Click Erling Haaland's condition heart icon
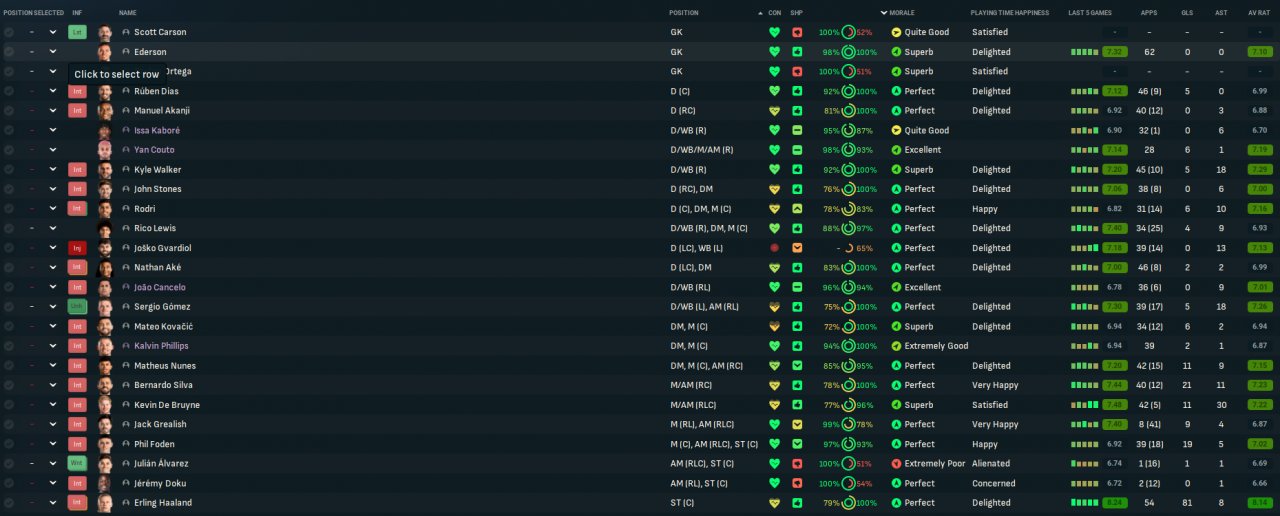 (774, 503)
